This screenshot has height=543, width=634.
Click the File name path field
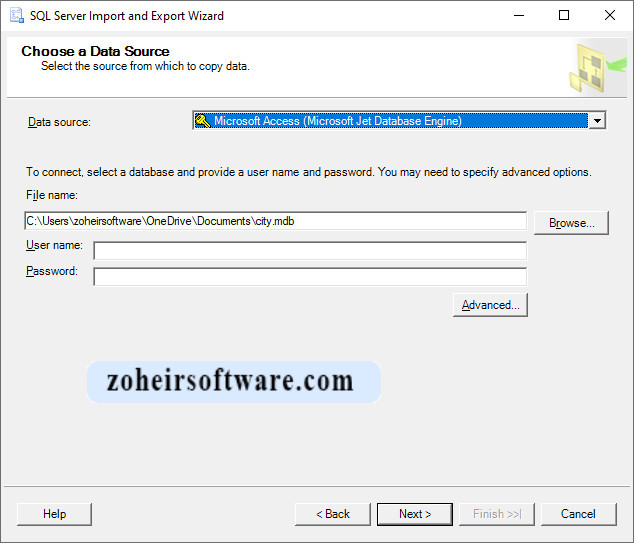point(275,221)
